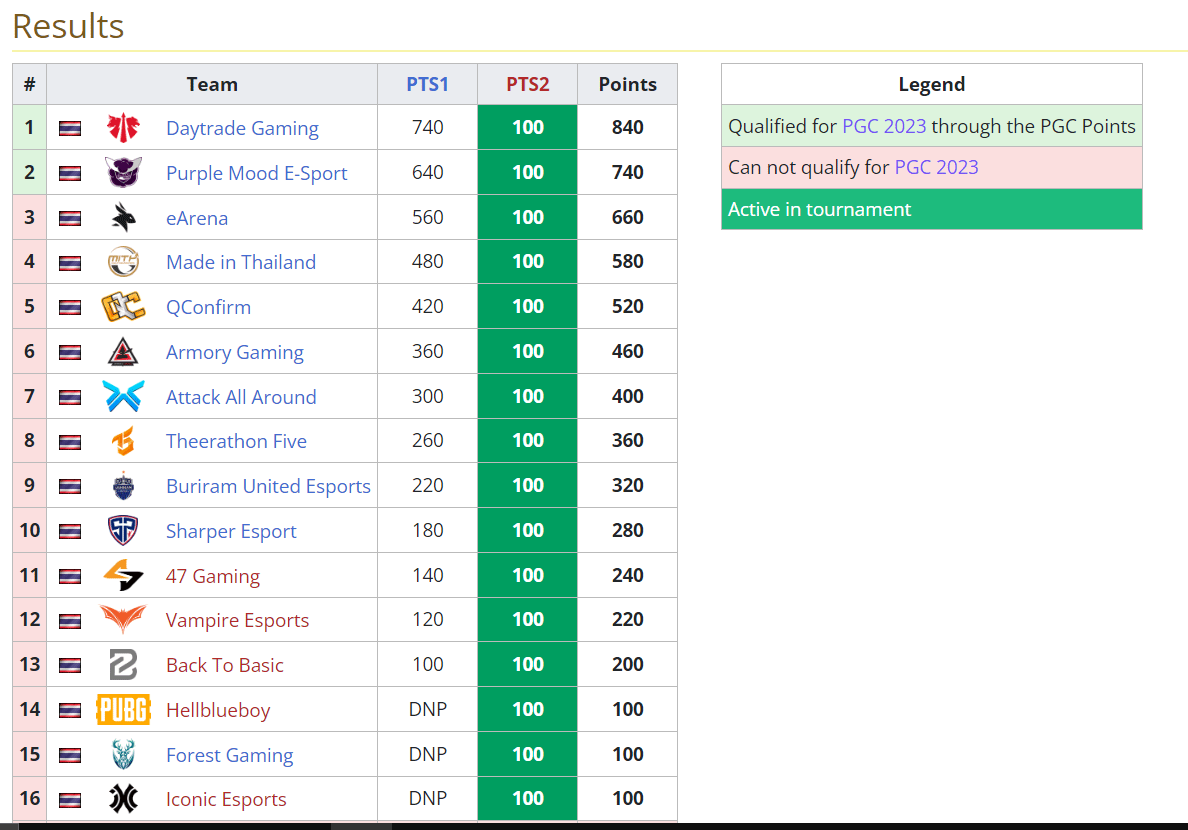Open the 47 Gaming red link
This screenshot has height=830, width=1188.
[213, 576]
